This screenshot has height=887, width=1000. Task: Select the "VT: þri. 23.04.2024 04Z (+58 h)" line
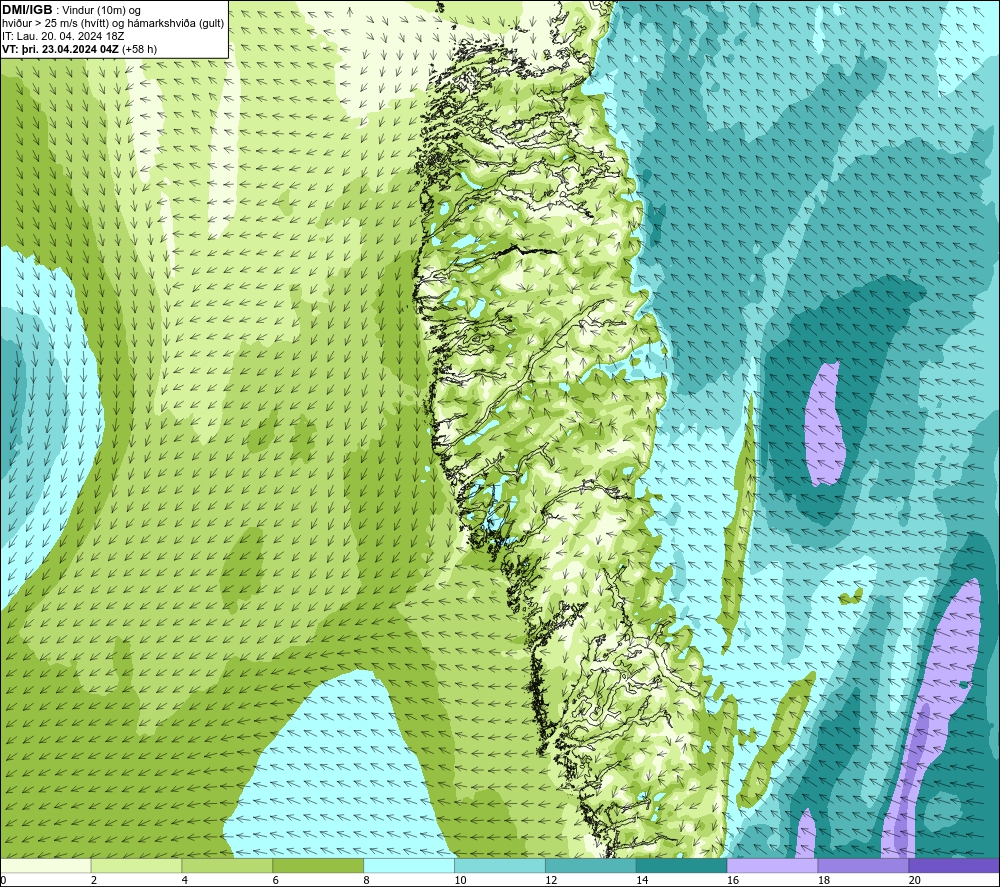click(x=80, y=48)
